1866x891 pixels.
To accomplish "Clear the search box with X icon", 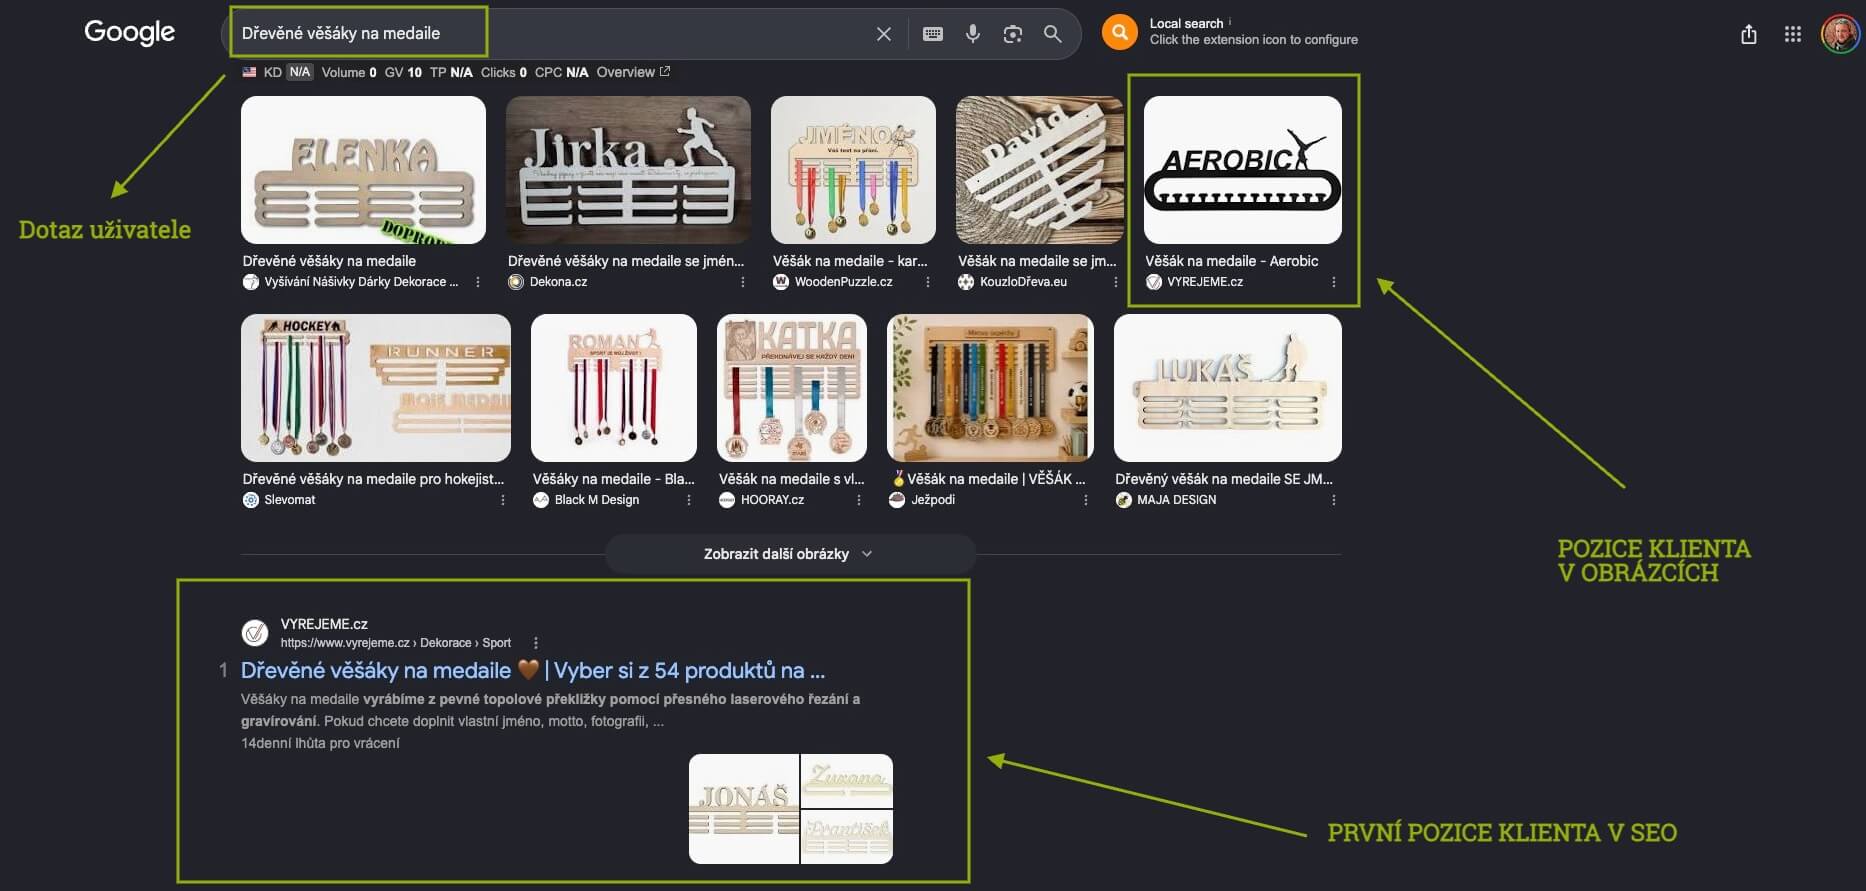I will pyautogui.click(x=883, y=34).
